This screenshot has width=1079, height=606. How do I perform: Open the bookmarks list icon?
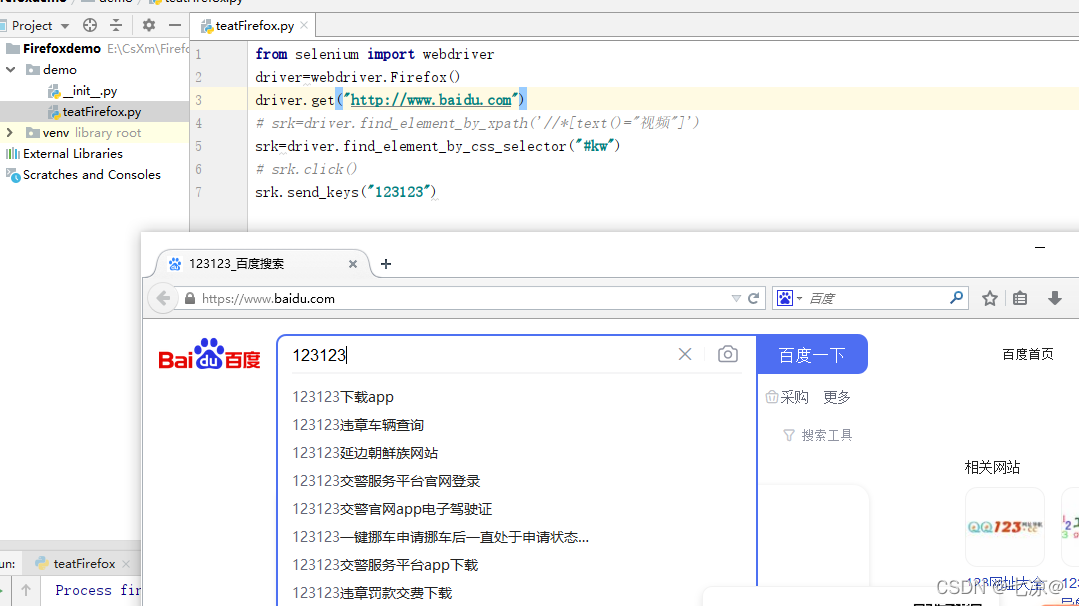(x=1020, y=299)
